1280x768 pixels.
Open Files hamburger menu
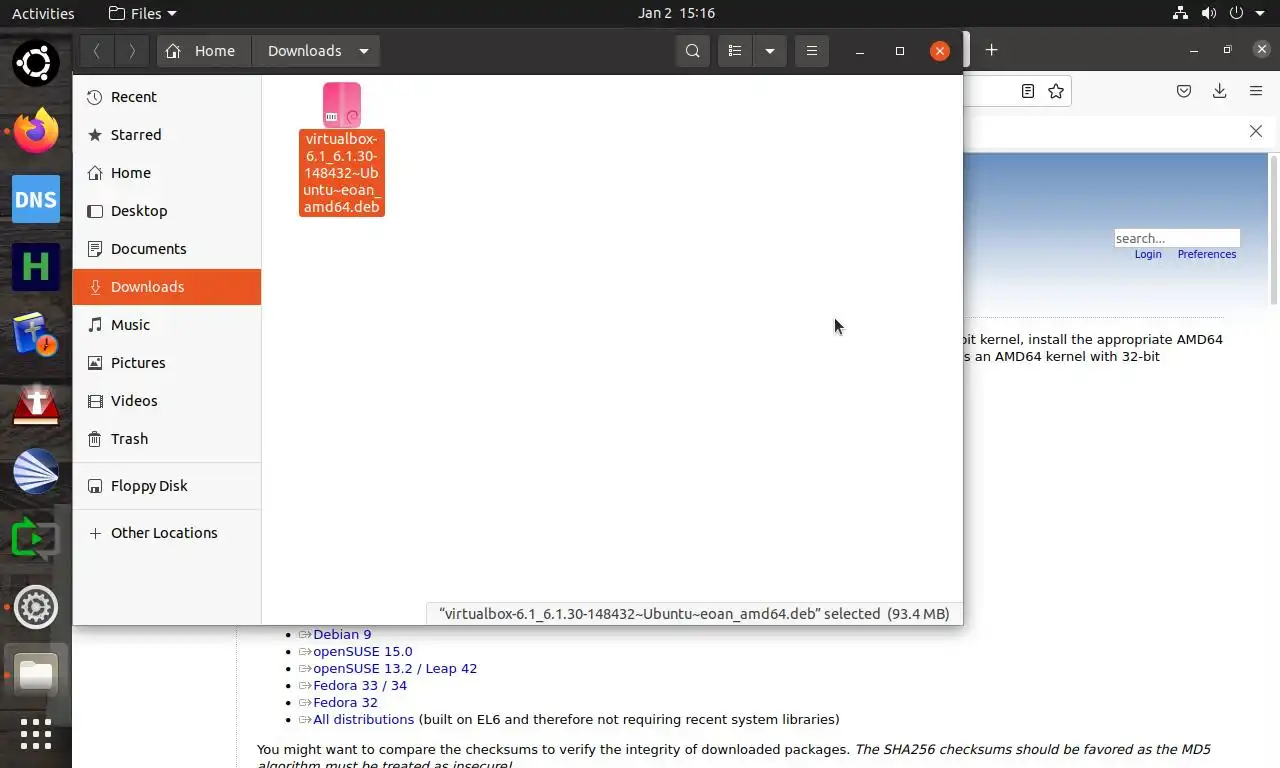click(812, 51)
